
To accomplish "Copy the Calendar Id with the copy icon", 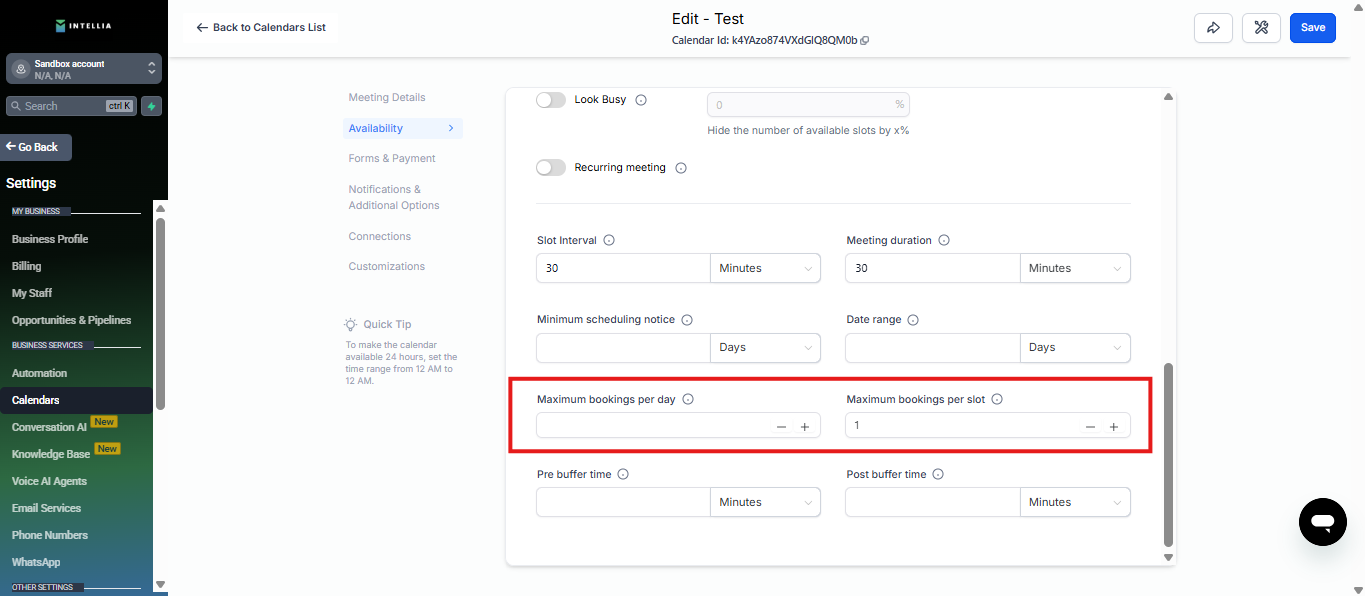I will 865,41.
